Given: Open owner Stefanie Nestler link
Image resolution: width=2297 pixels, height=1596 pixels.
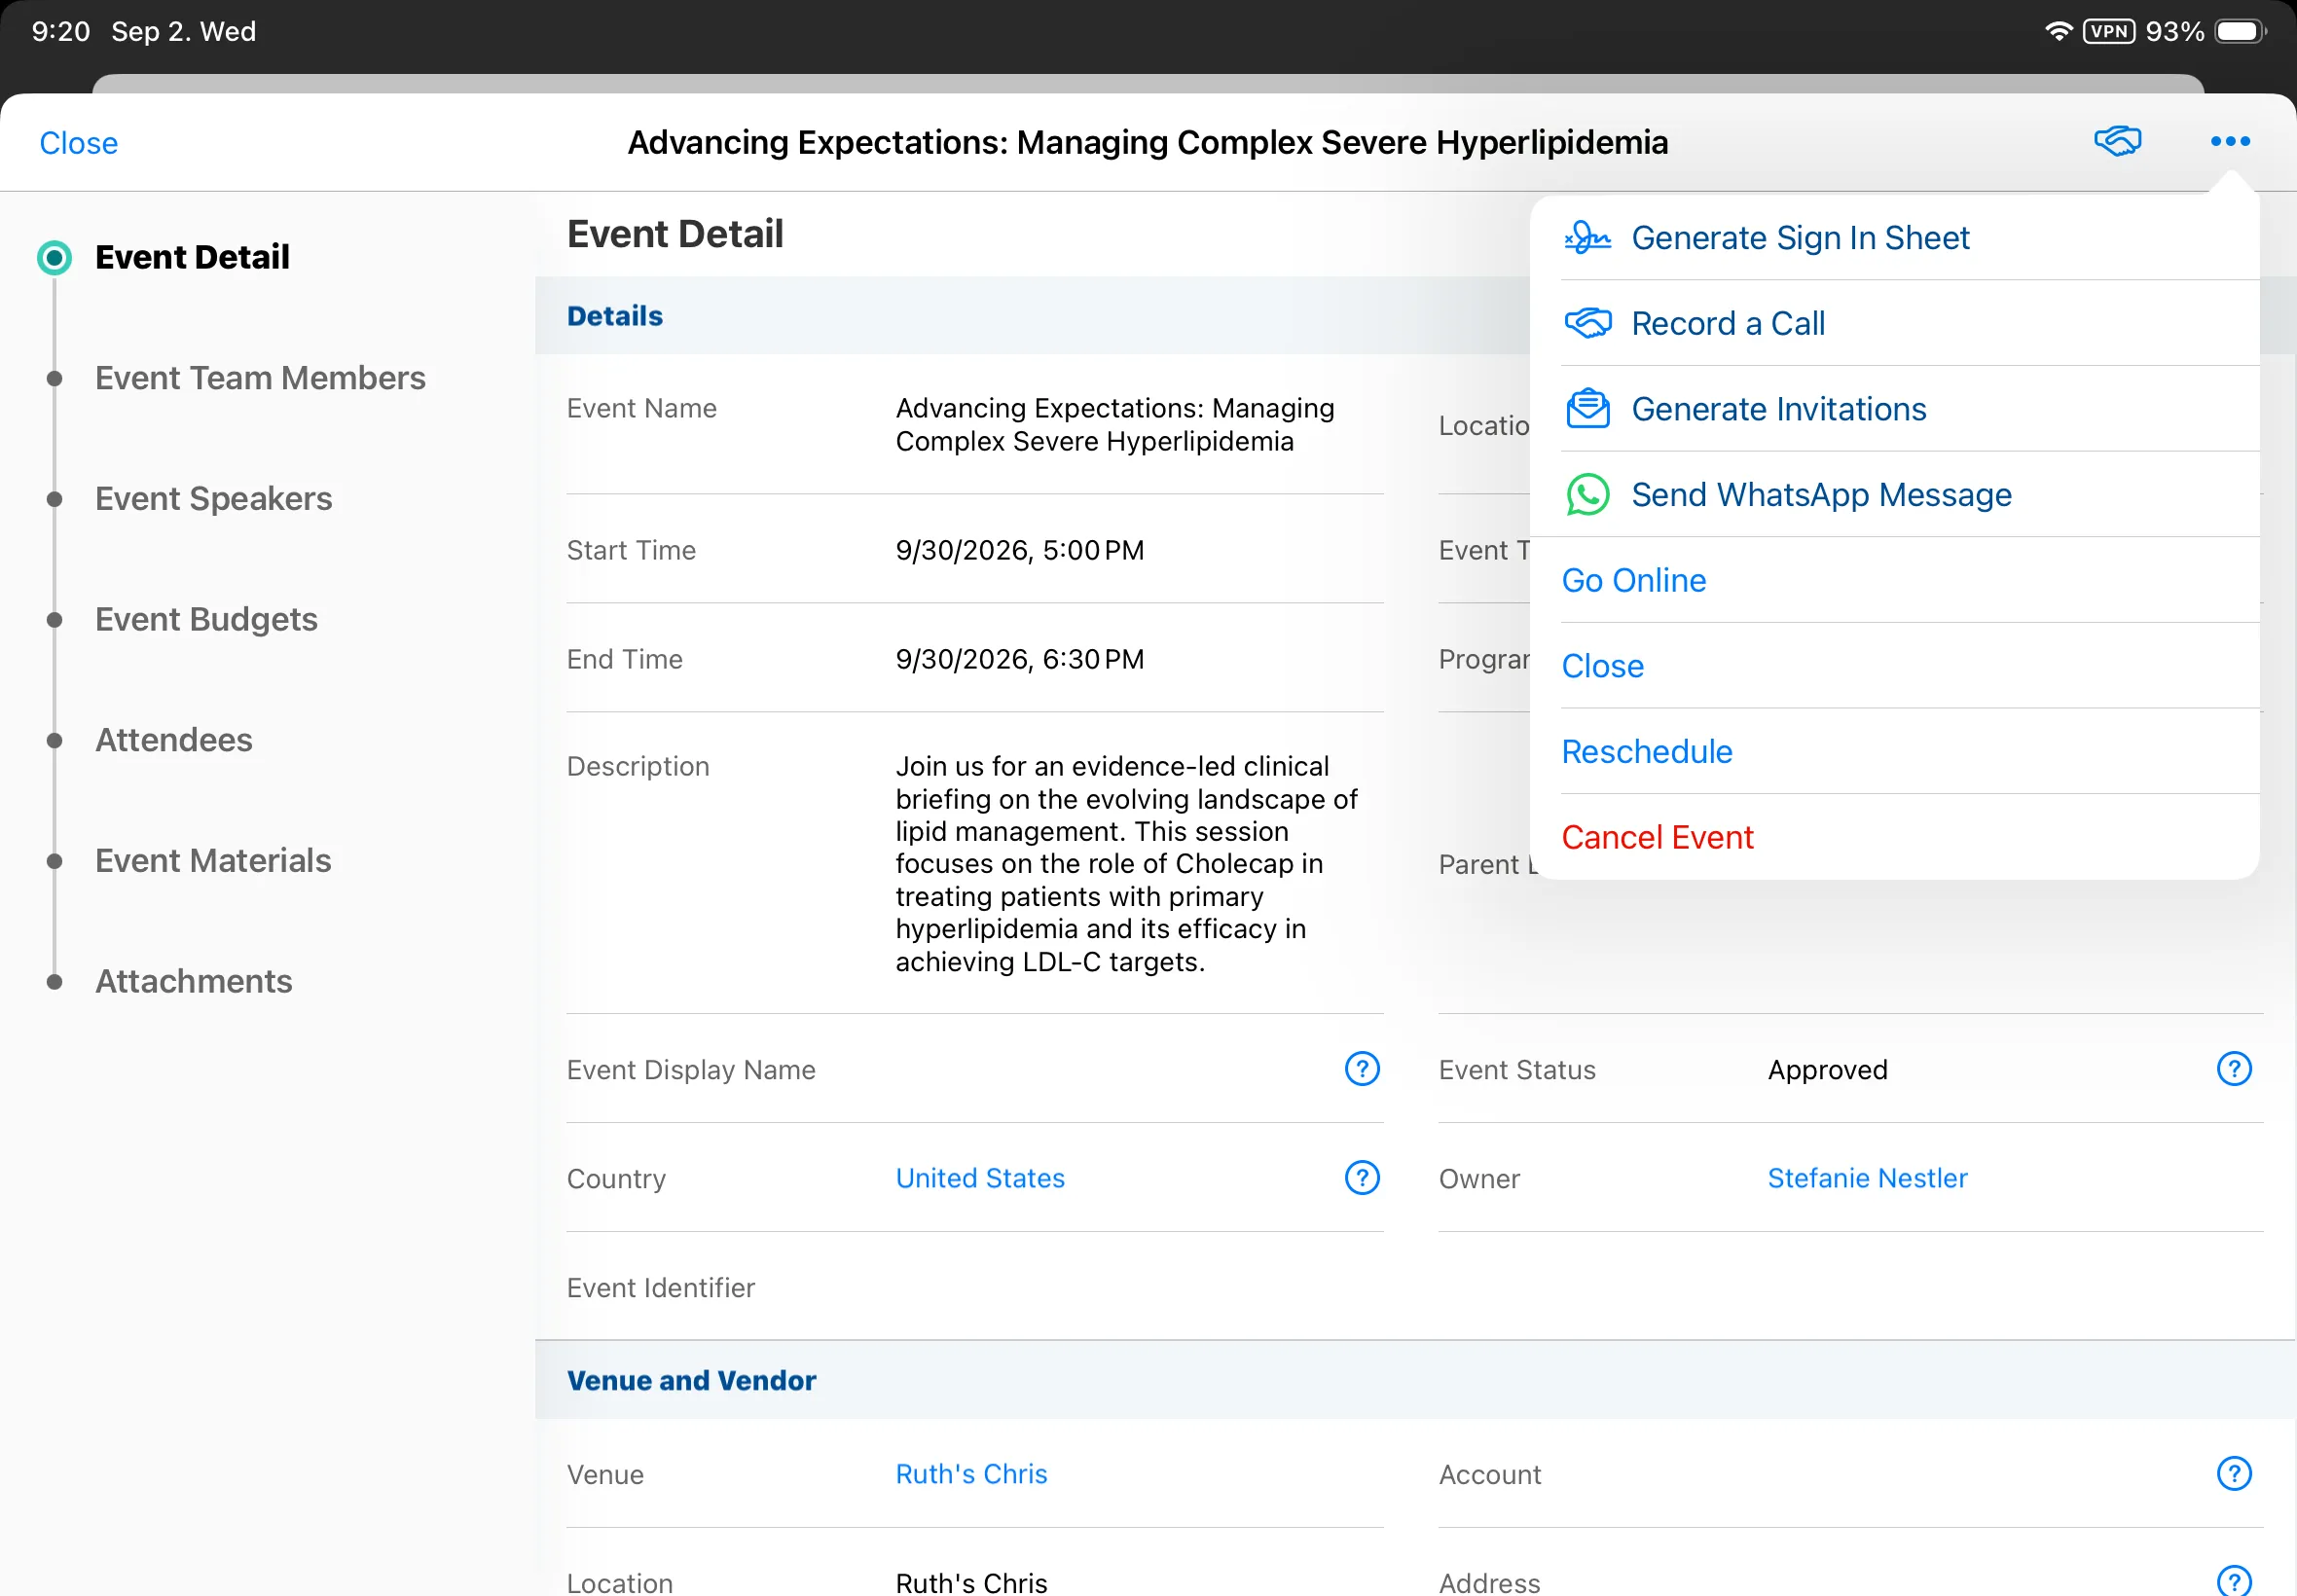Looking at the screenshot, I should [x=1867, y=1178].
